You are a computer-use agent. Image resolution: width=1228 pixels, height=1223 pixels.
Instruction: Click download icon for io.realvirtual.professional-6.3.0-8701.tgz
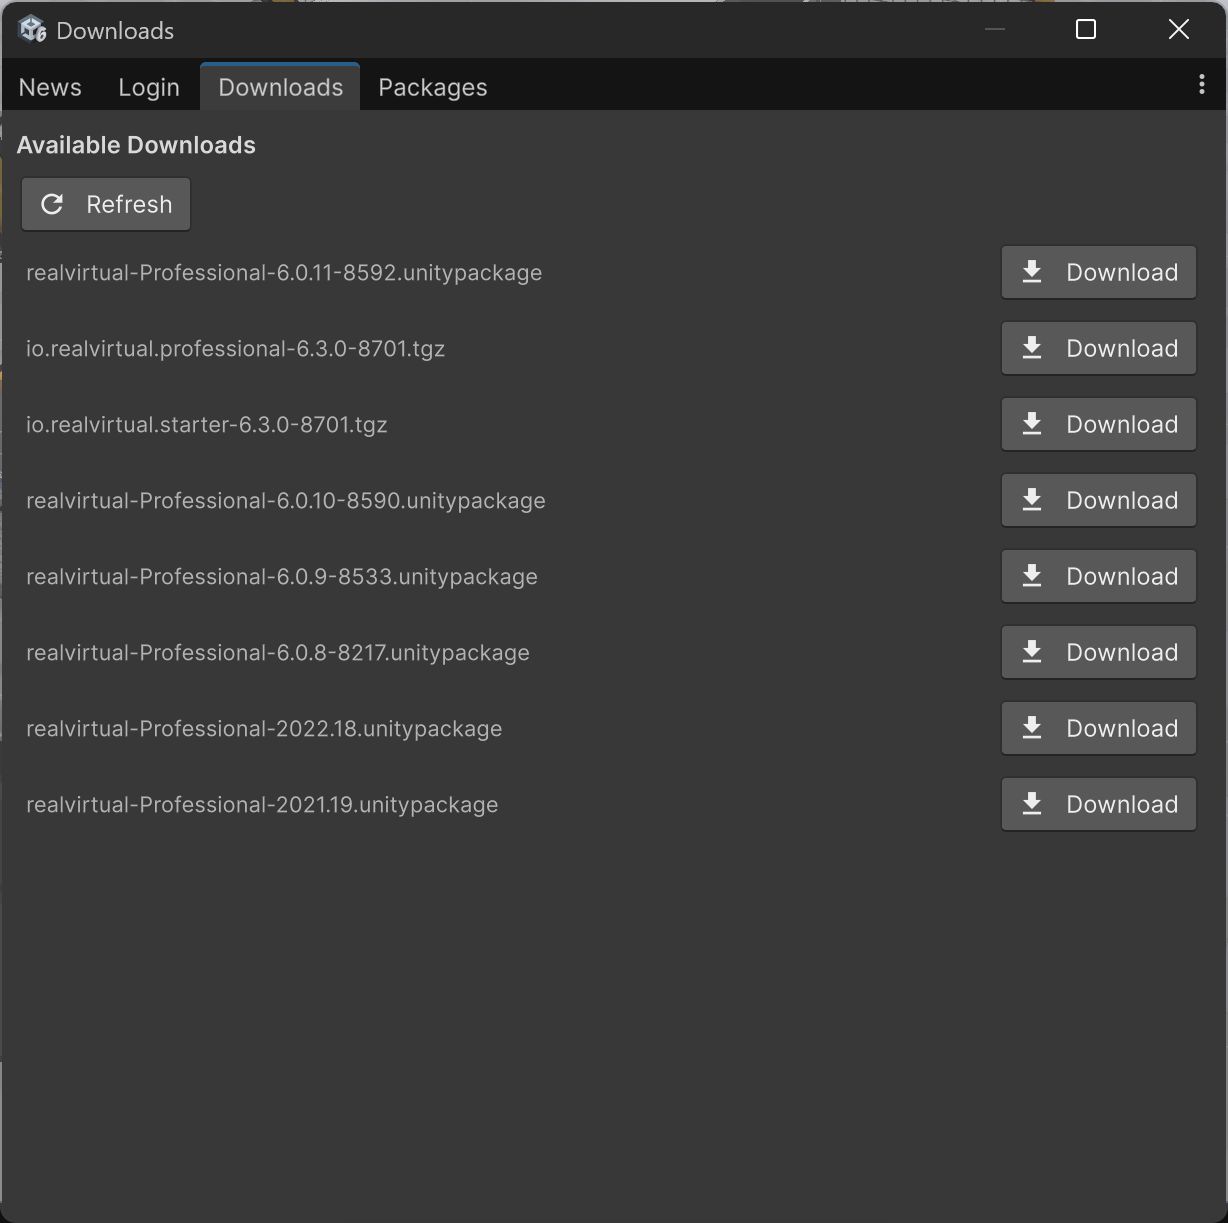click(x=1032, y=349)
